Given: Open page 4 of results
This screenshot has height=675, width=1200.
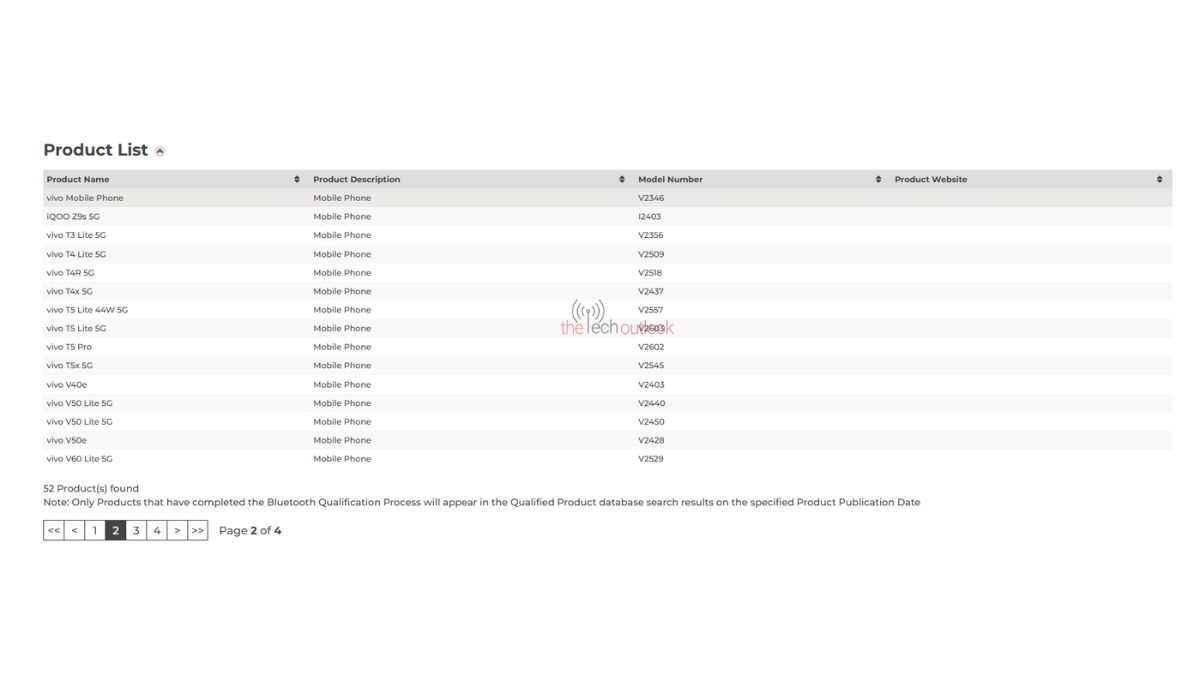Looking at the screenshot, I should (157, 531).
